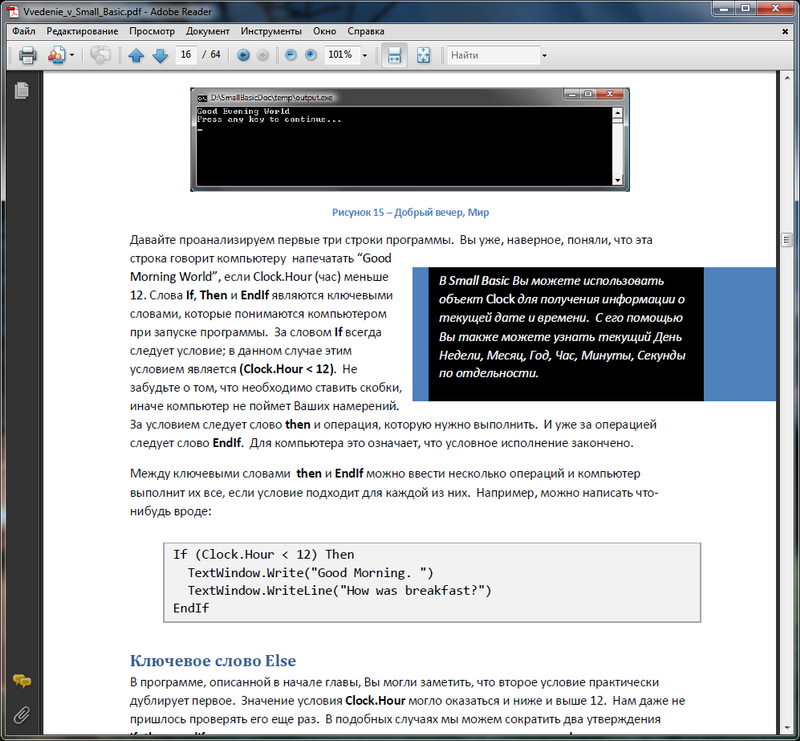Click the 'EndIf' line in code box
The image size is (800, 741).
191,608
